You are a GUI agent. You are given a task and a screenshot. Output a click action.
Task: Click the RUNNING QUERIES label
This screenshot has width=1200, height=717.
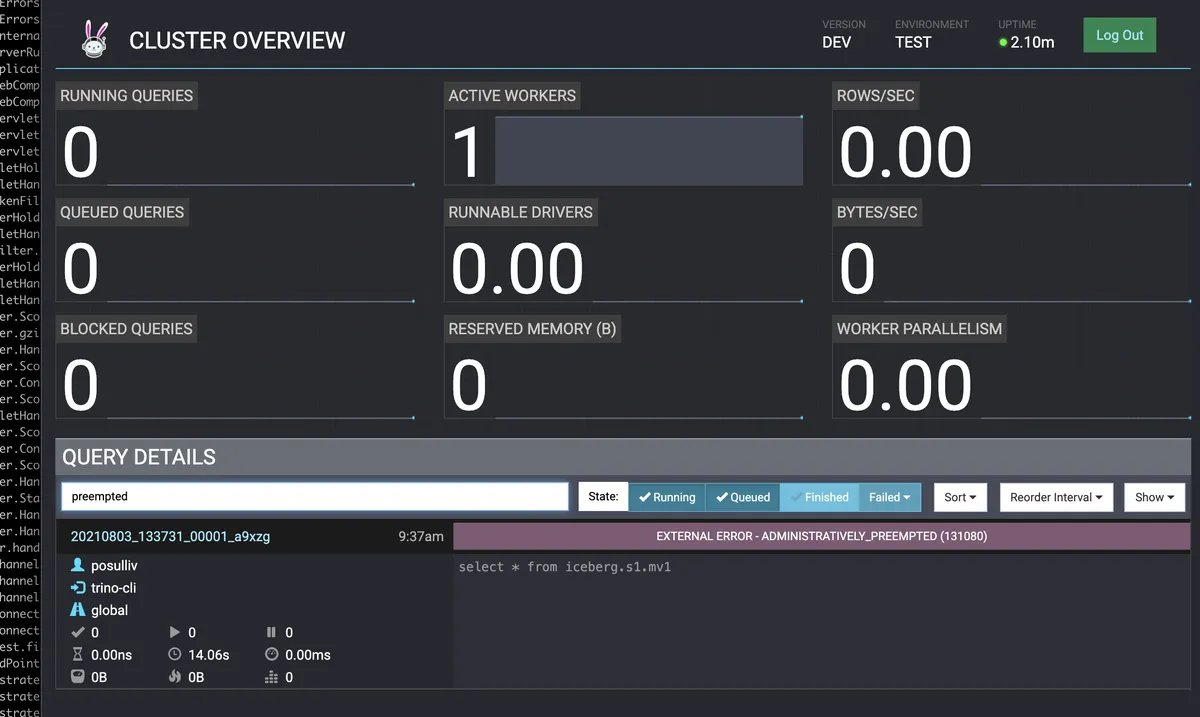[x=126, y=96]
